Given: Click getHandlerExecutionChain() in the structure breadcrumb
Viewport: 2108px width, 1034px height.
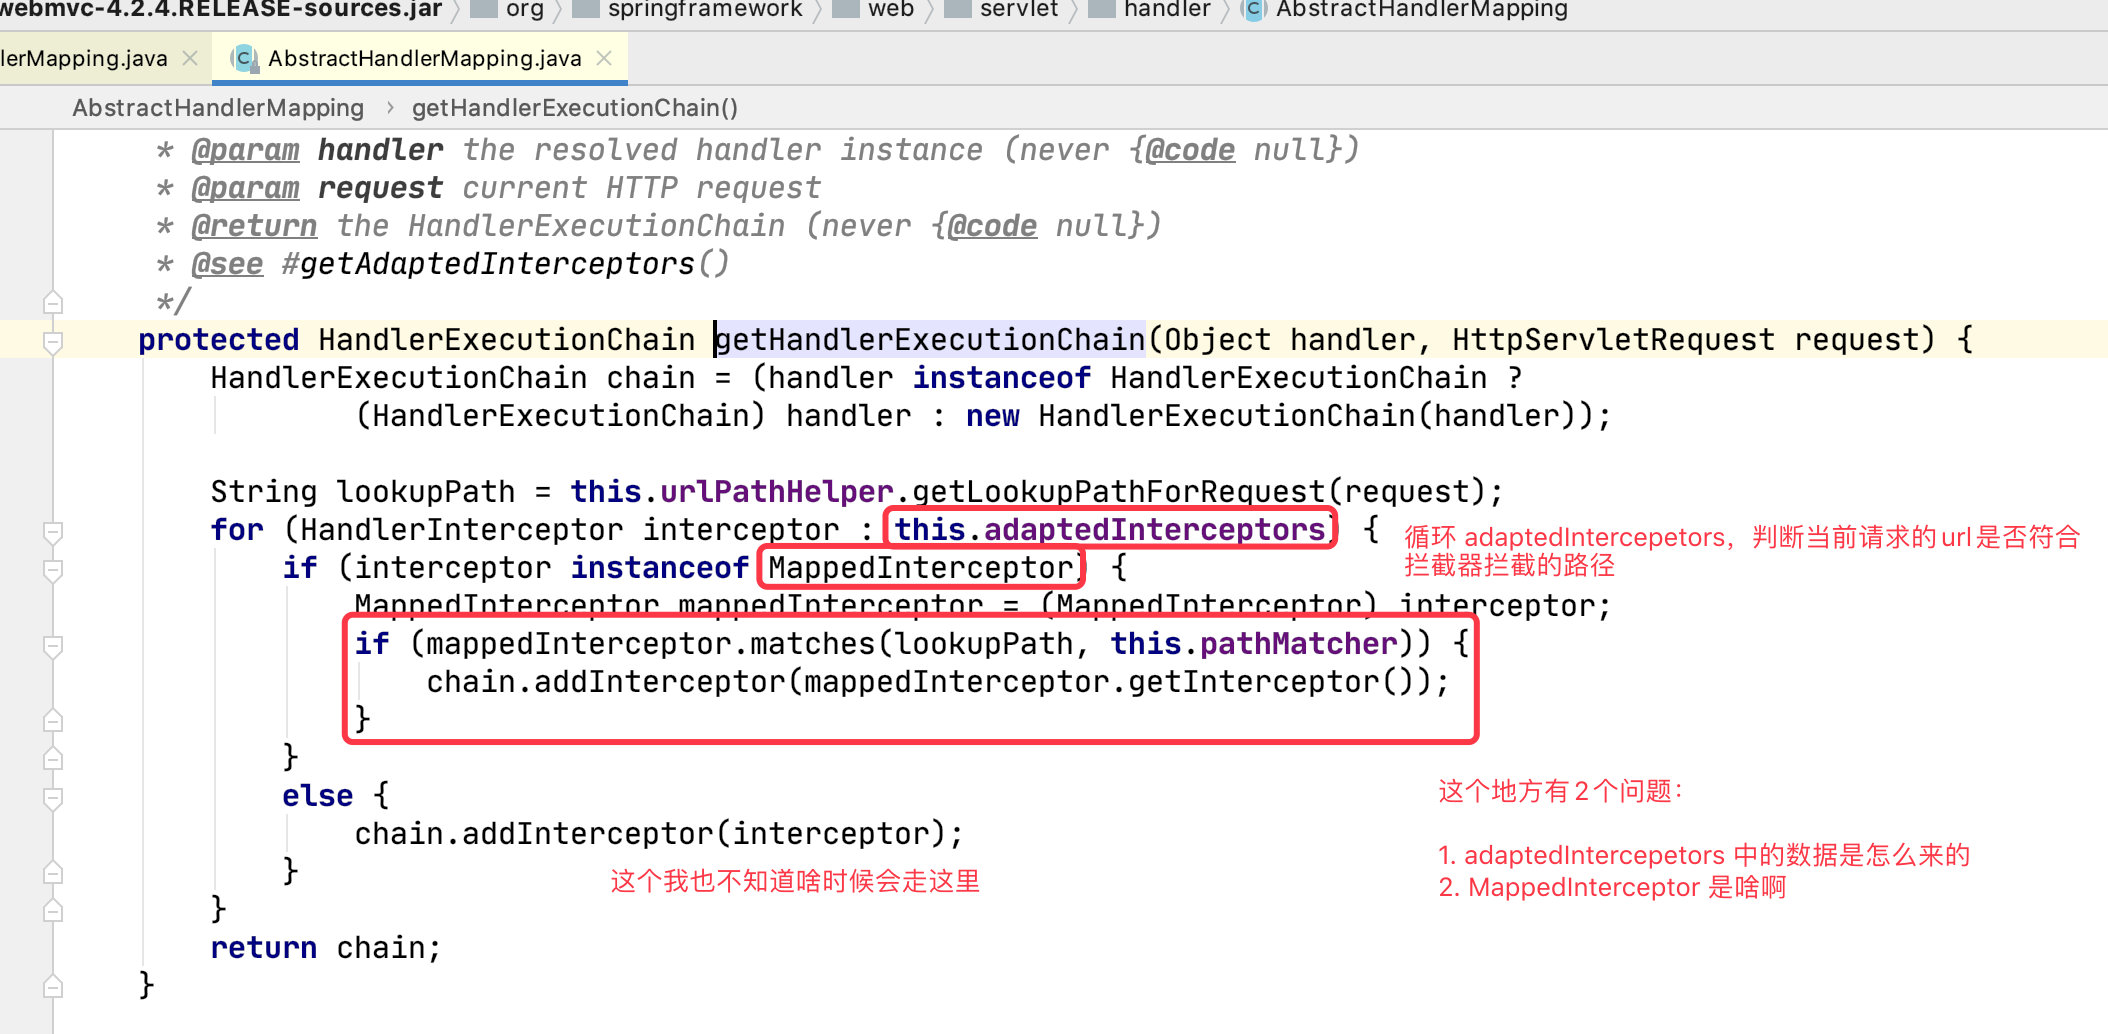Looking at the screenshot, I should click(x=575, y=107).
